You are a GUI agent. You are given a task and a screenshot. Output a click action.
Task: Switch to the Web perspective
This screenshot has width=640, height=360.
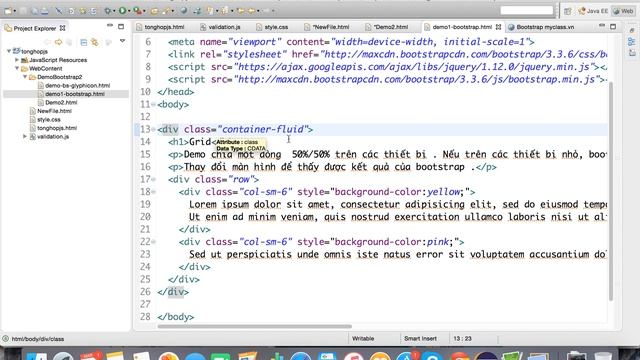pos(623,11)
